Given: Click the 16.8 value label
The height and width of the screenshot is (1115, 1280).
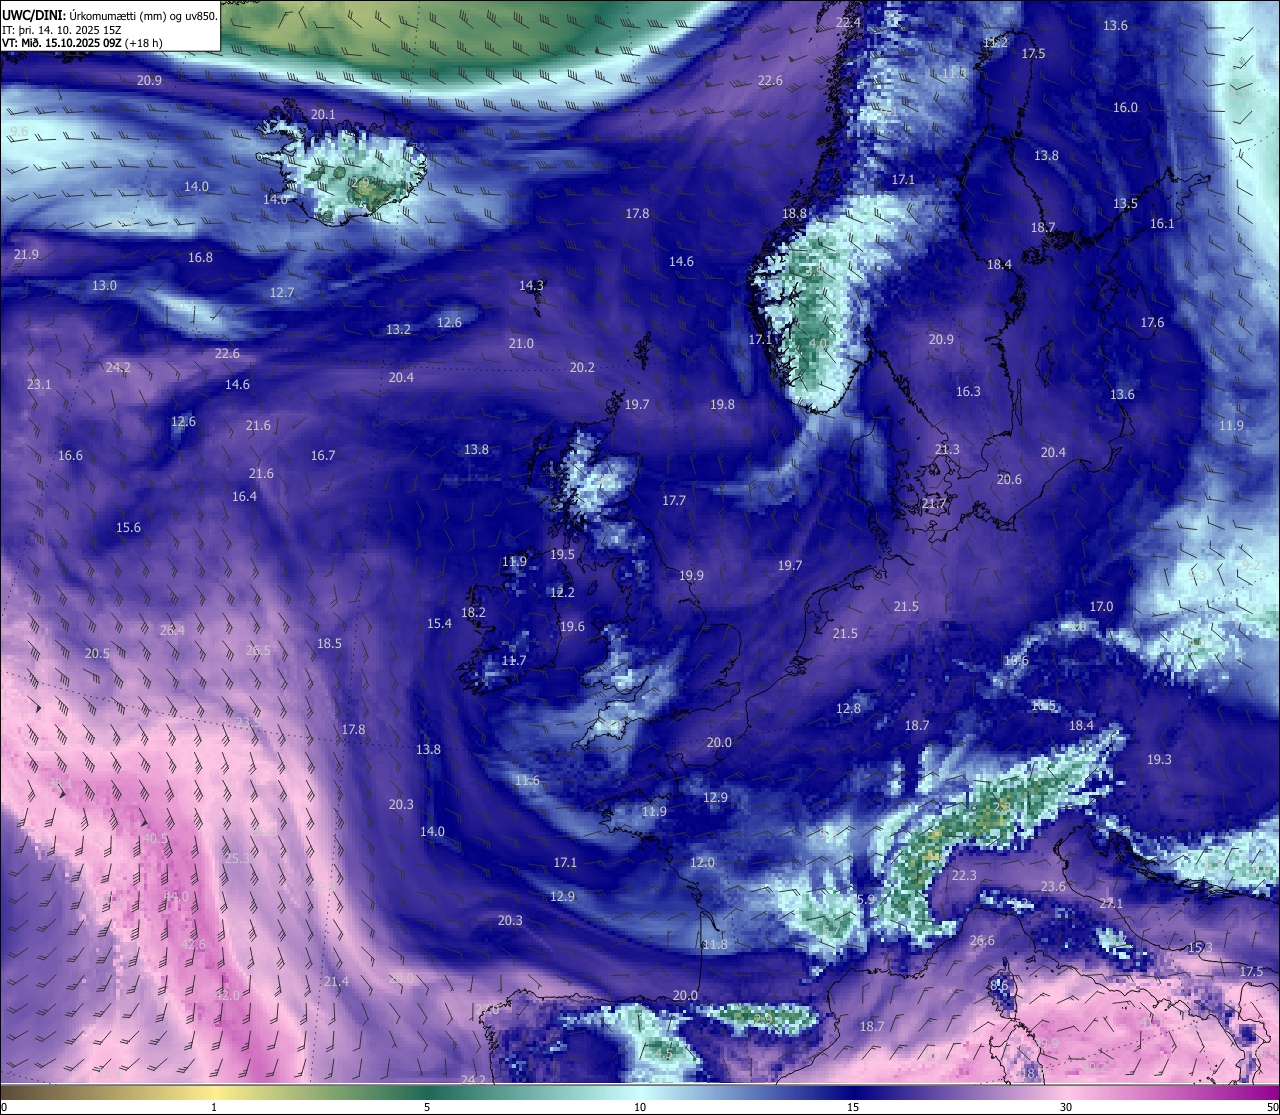Looking at the screenshot, I should (200, 257).
